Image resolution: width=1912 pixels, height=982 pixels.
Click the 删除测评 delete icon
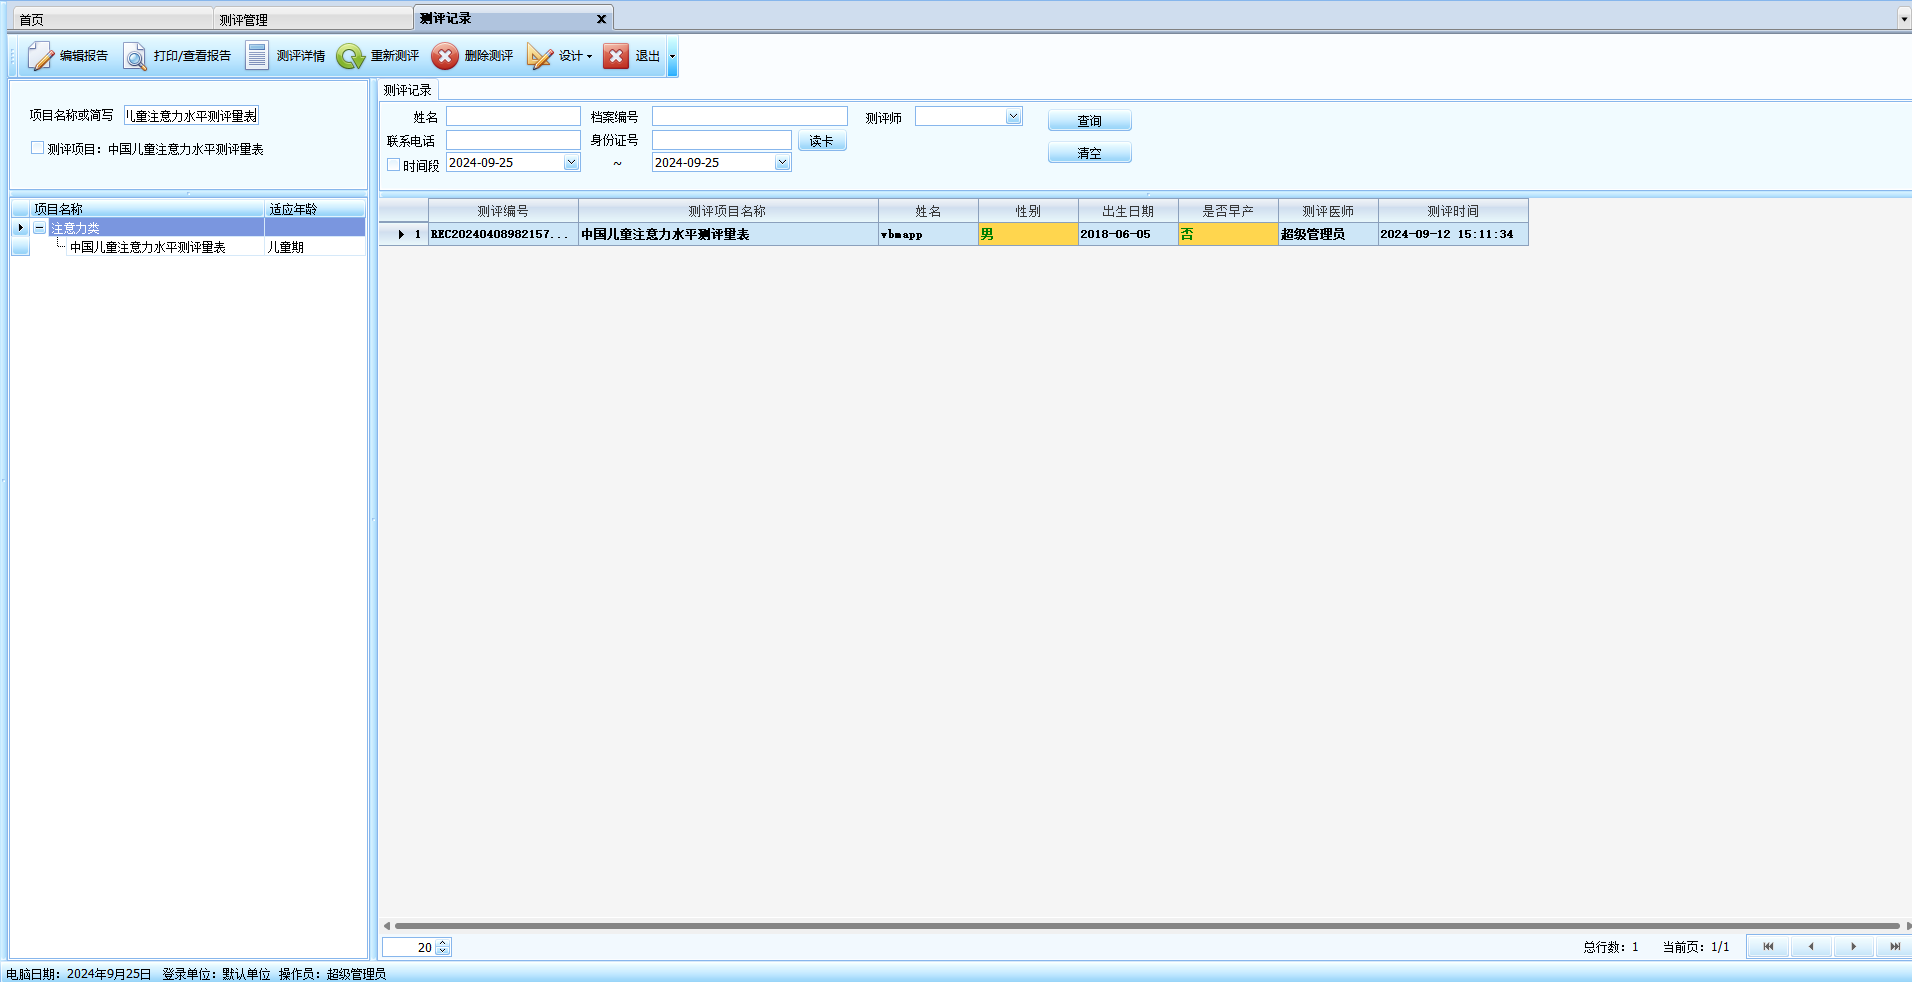(445, 56)
